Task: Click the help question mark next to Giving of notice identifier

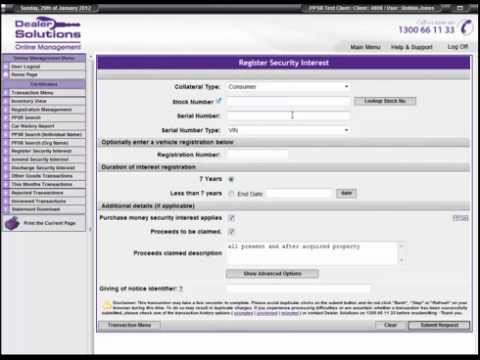Action: pyautogui.click(x=181, y=289)
